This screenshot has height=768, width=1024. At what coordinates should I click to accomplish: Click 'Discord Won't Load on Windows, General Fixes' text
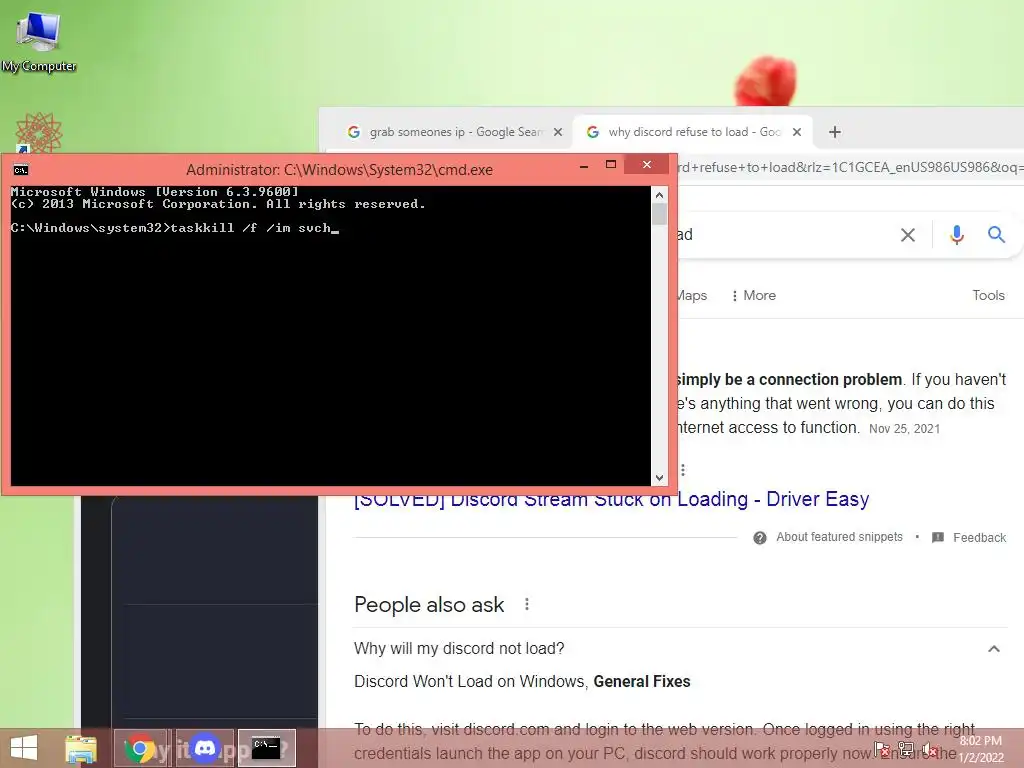(x=522, y=682)
